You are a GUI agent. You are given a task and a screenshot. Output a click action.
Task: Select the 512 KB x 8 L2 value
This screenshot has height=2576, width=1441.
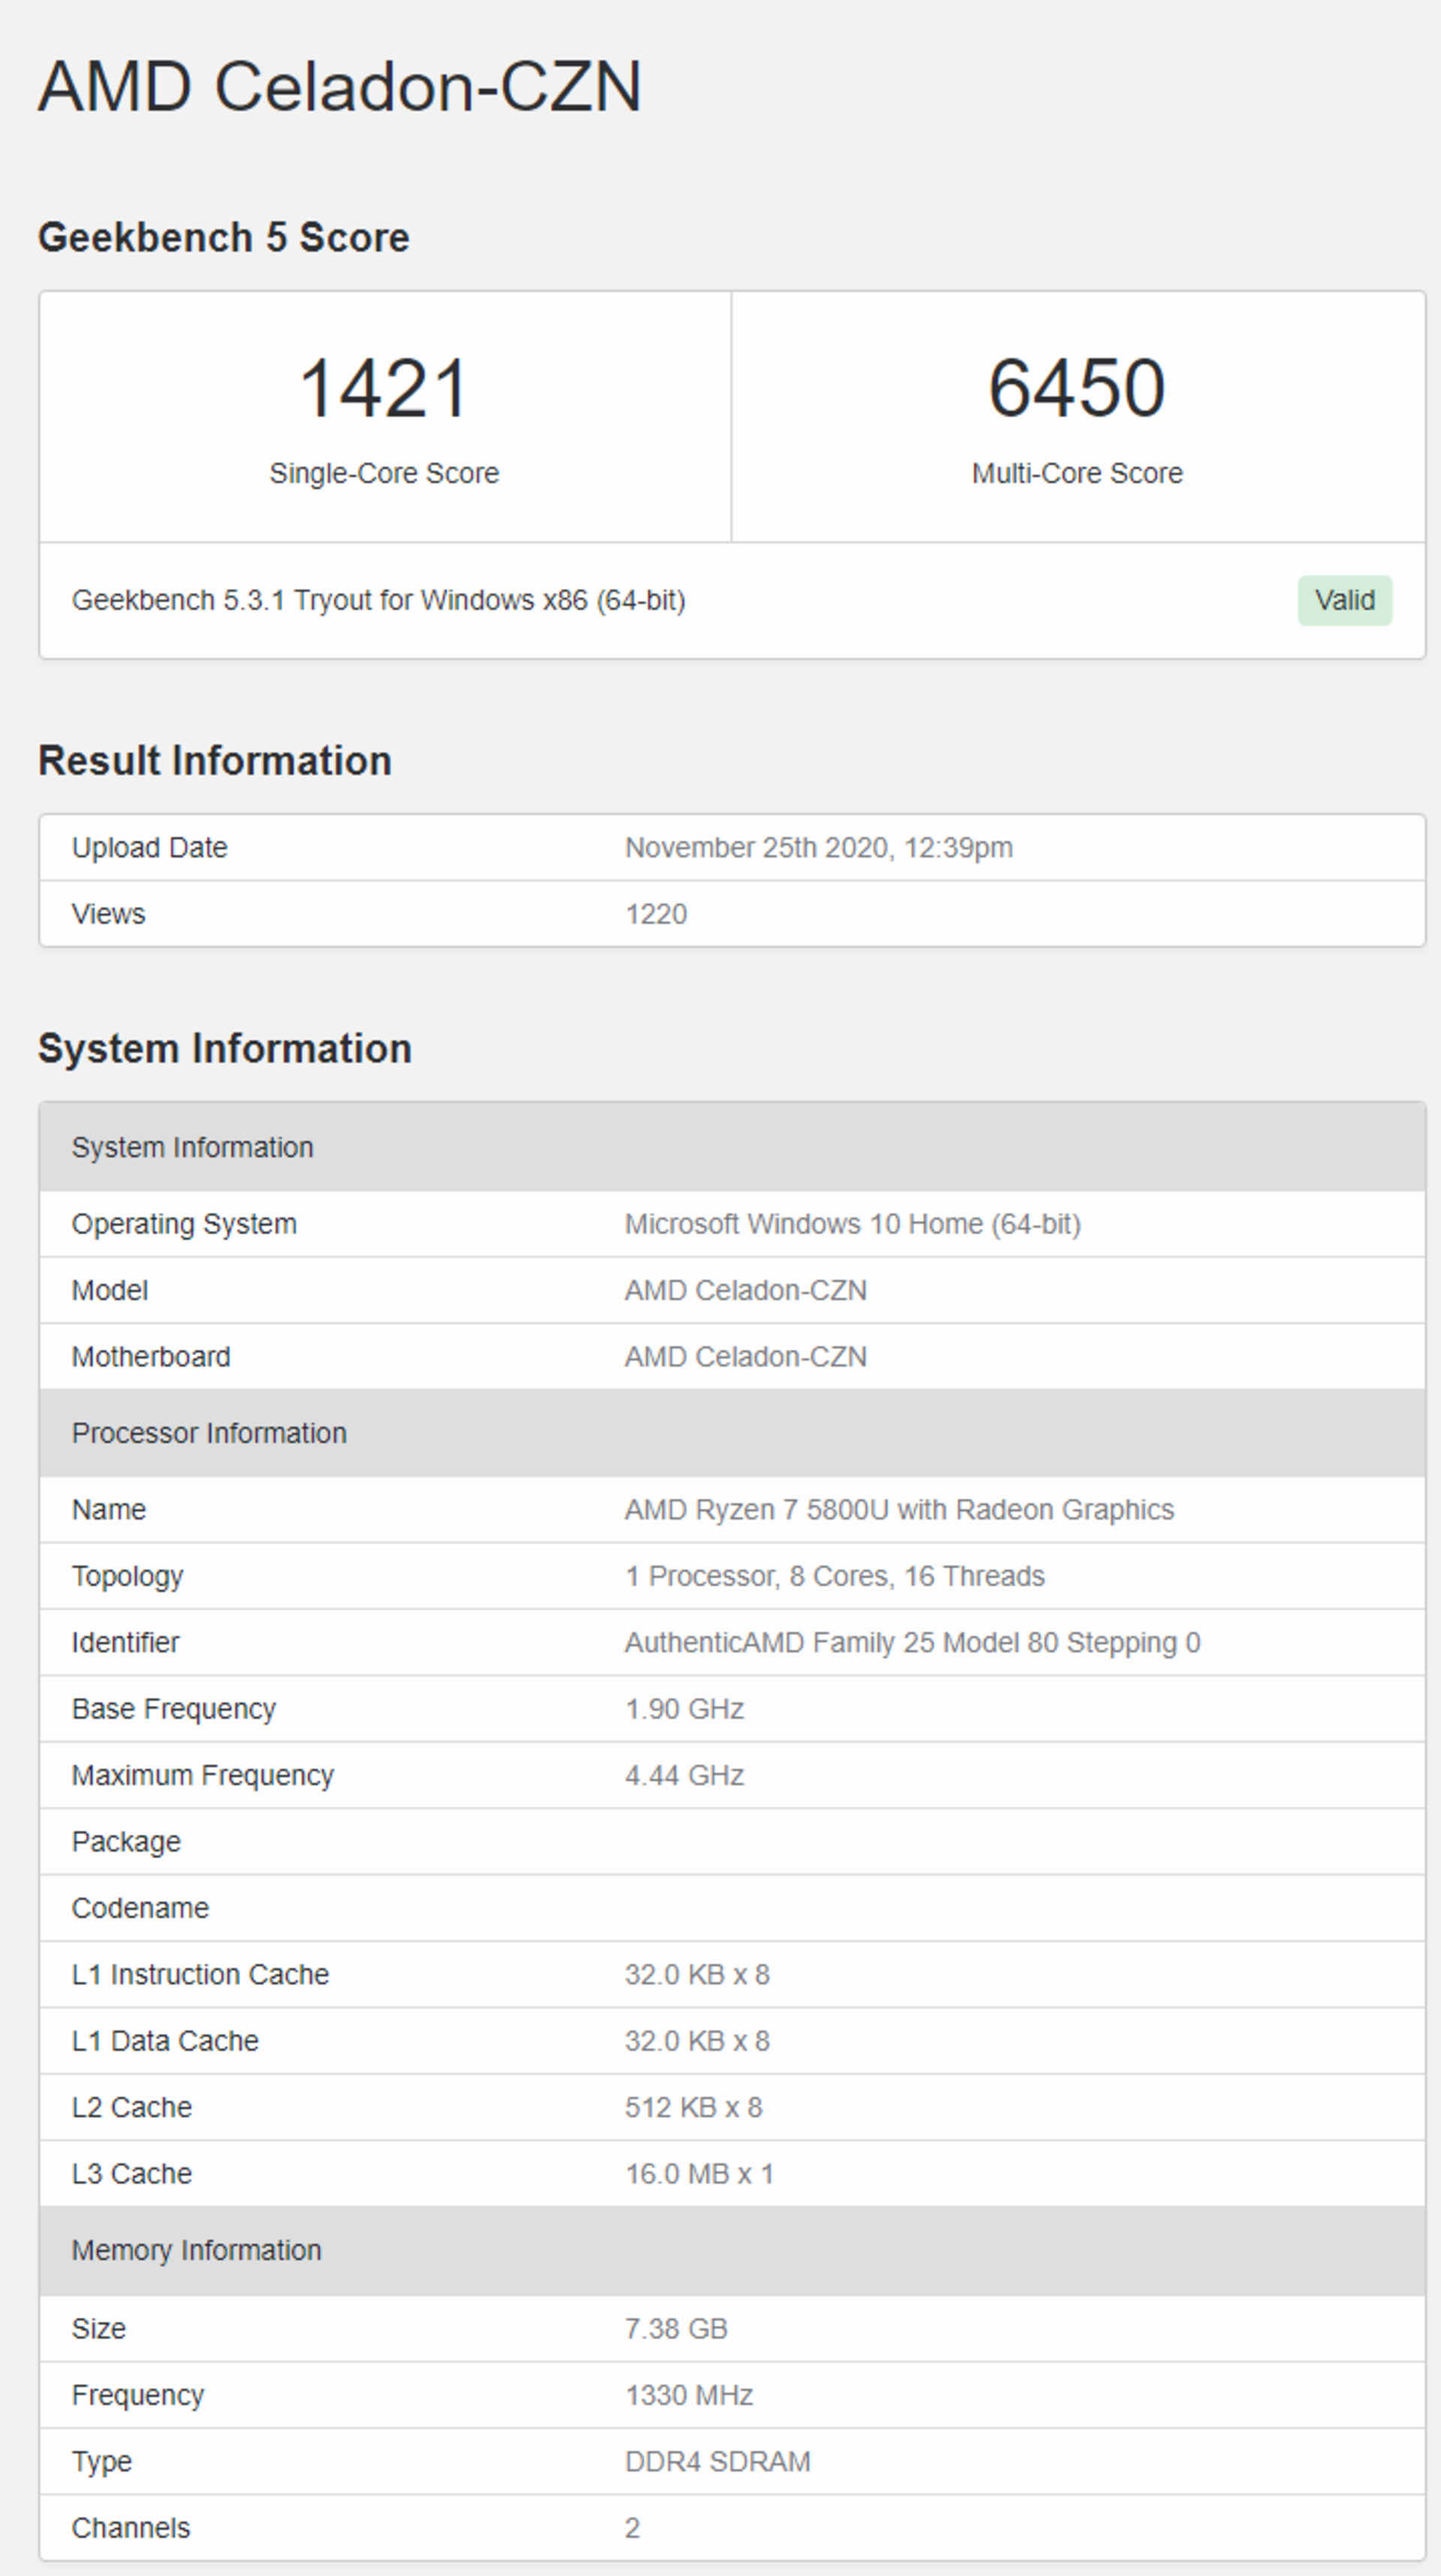click(x=693, y=2107)
